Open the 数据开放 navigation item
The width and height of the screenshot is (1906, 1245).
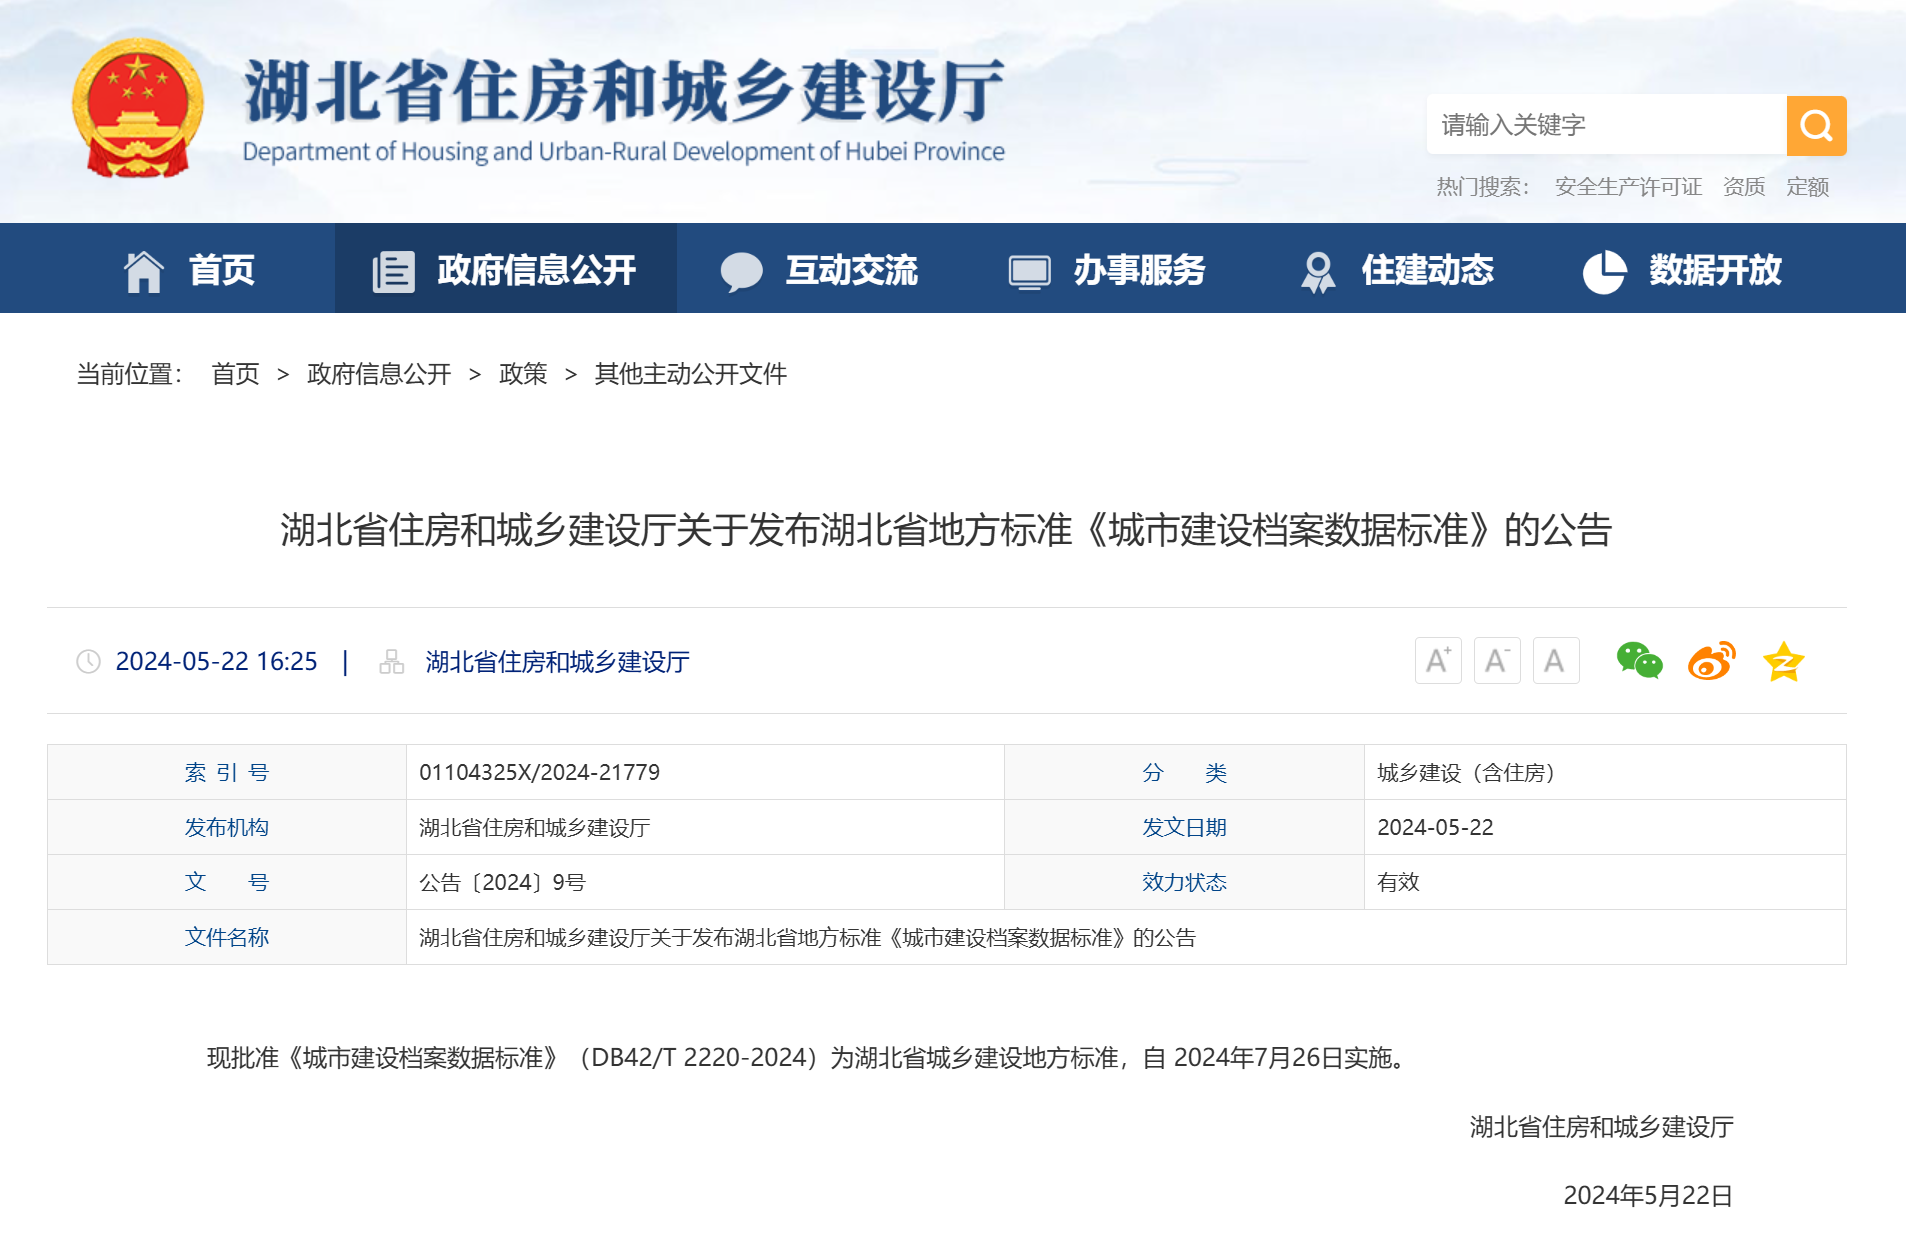coord(1682,270)
